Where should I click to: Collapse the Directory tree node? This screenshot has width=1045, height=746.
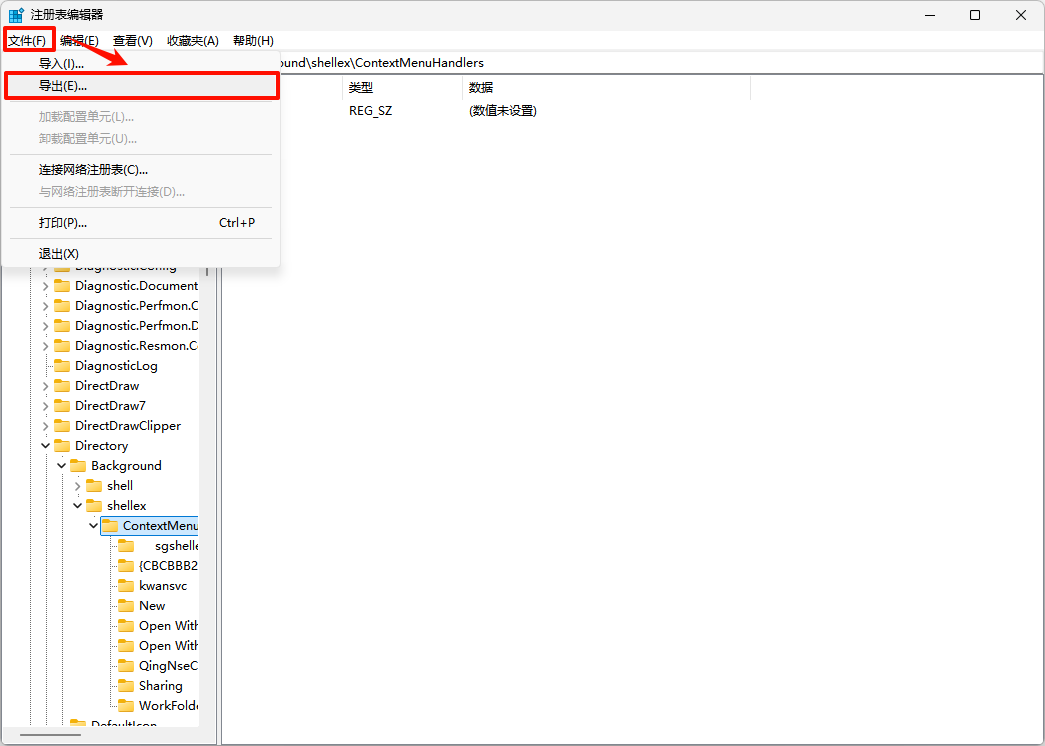point(45,446)
